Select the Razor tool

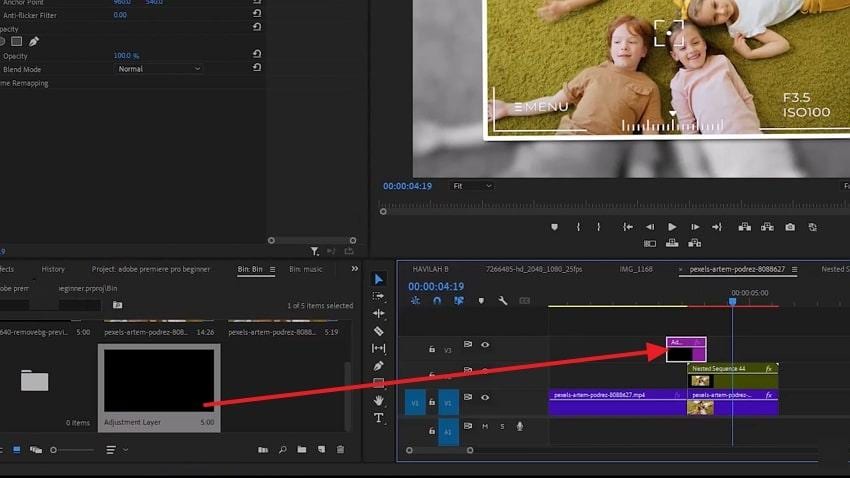(378, 331)
